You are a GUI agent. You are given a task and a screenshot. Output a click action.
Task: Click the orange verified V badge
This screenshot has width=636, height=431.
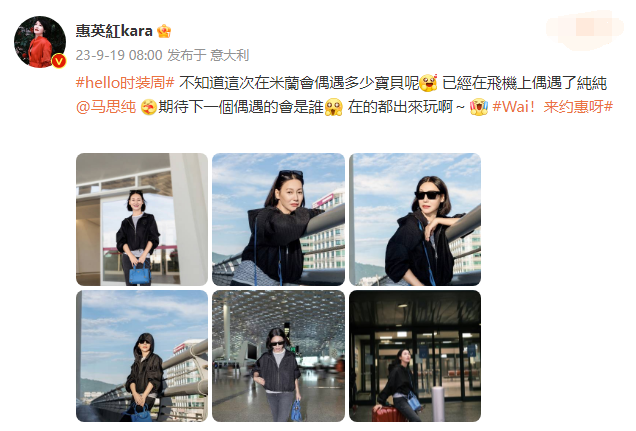(x=59, y=61)
